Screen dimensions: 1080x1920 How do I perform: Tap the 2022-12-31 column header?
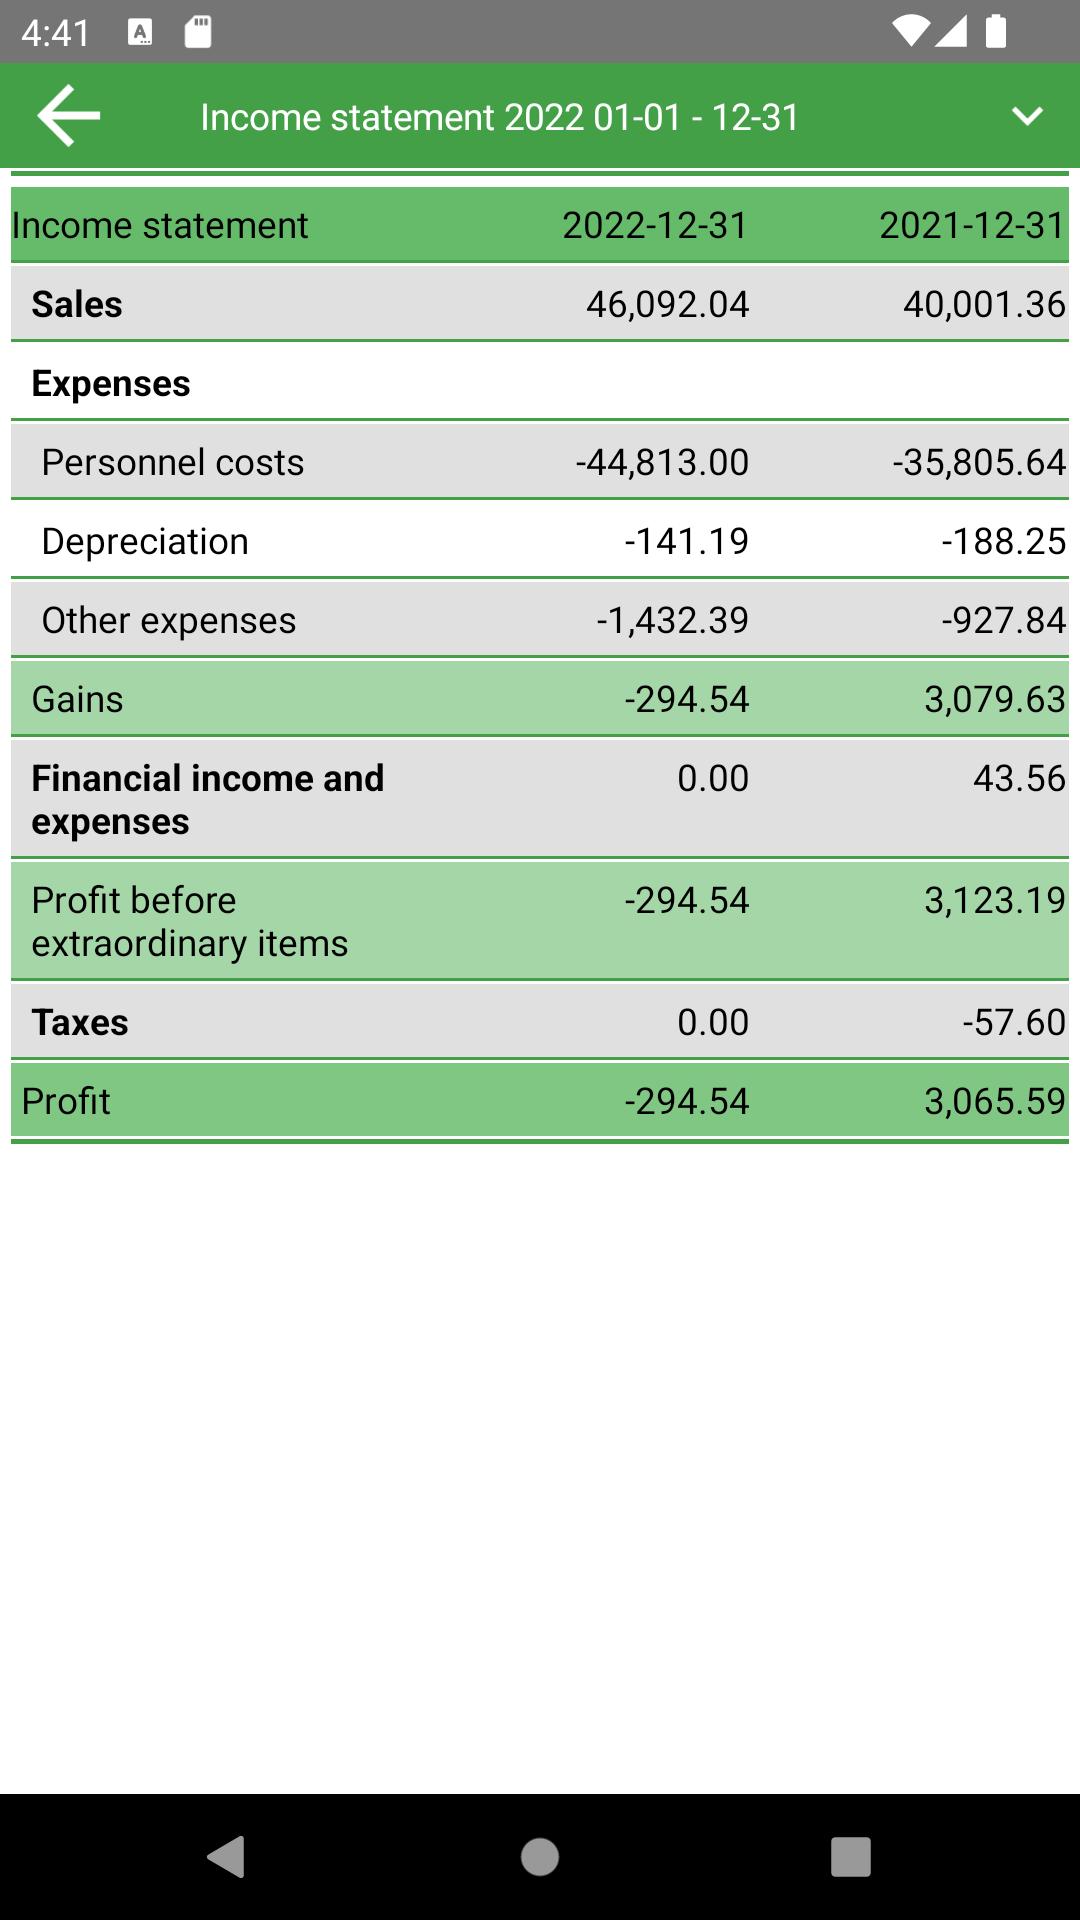(x=655, y=225)
